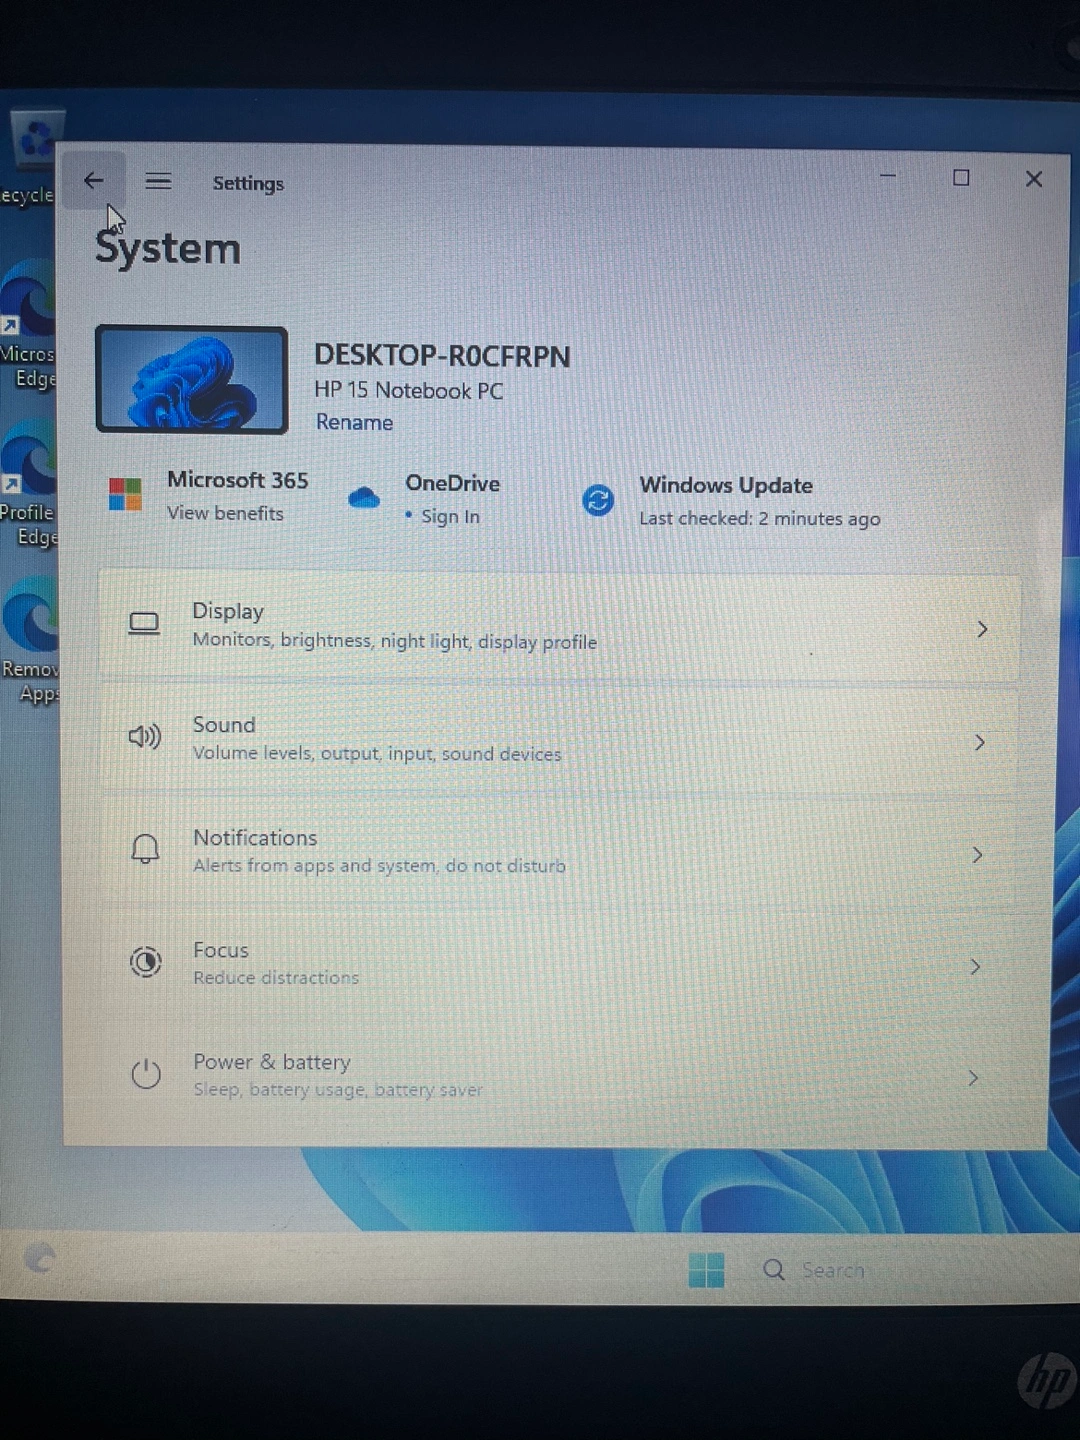Click the Notifications bell icon
Image resolution: width=1080 pixels, height=1440 pixels.
146,849
